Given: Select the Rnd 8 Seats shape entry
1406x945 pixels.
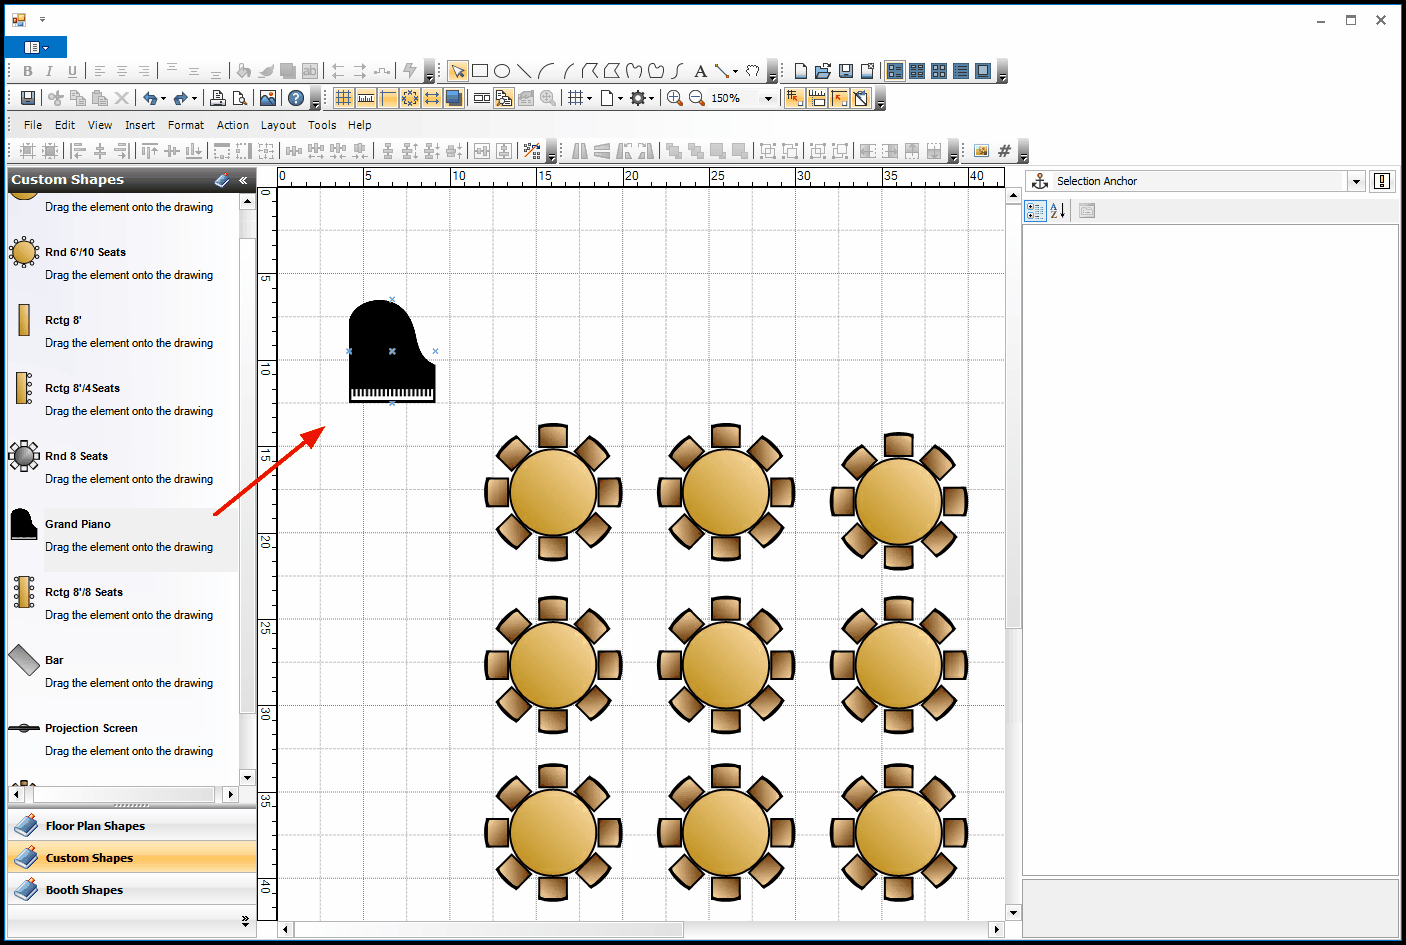Looking at the screenshot, I should point(123,468).
